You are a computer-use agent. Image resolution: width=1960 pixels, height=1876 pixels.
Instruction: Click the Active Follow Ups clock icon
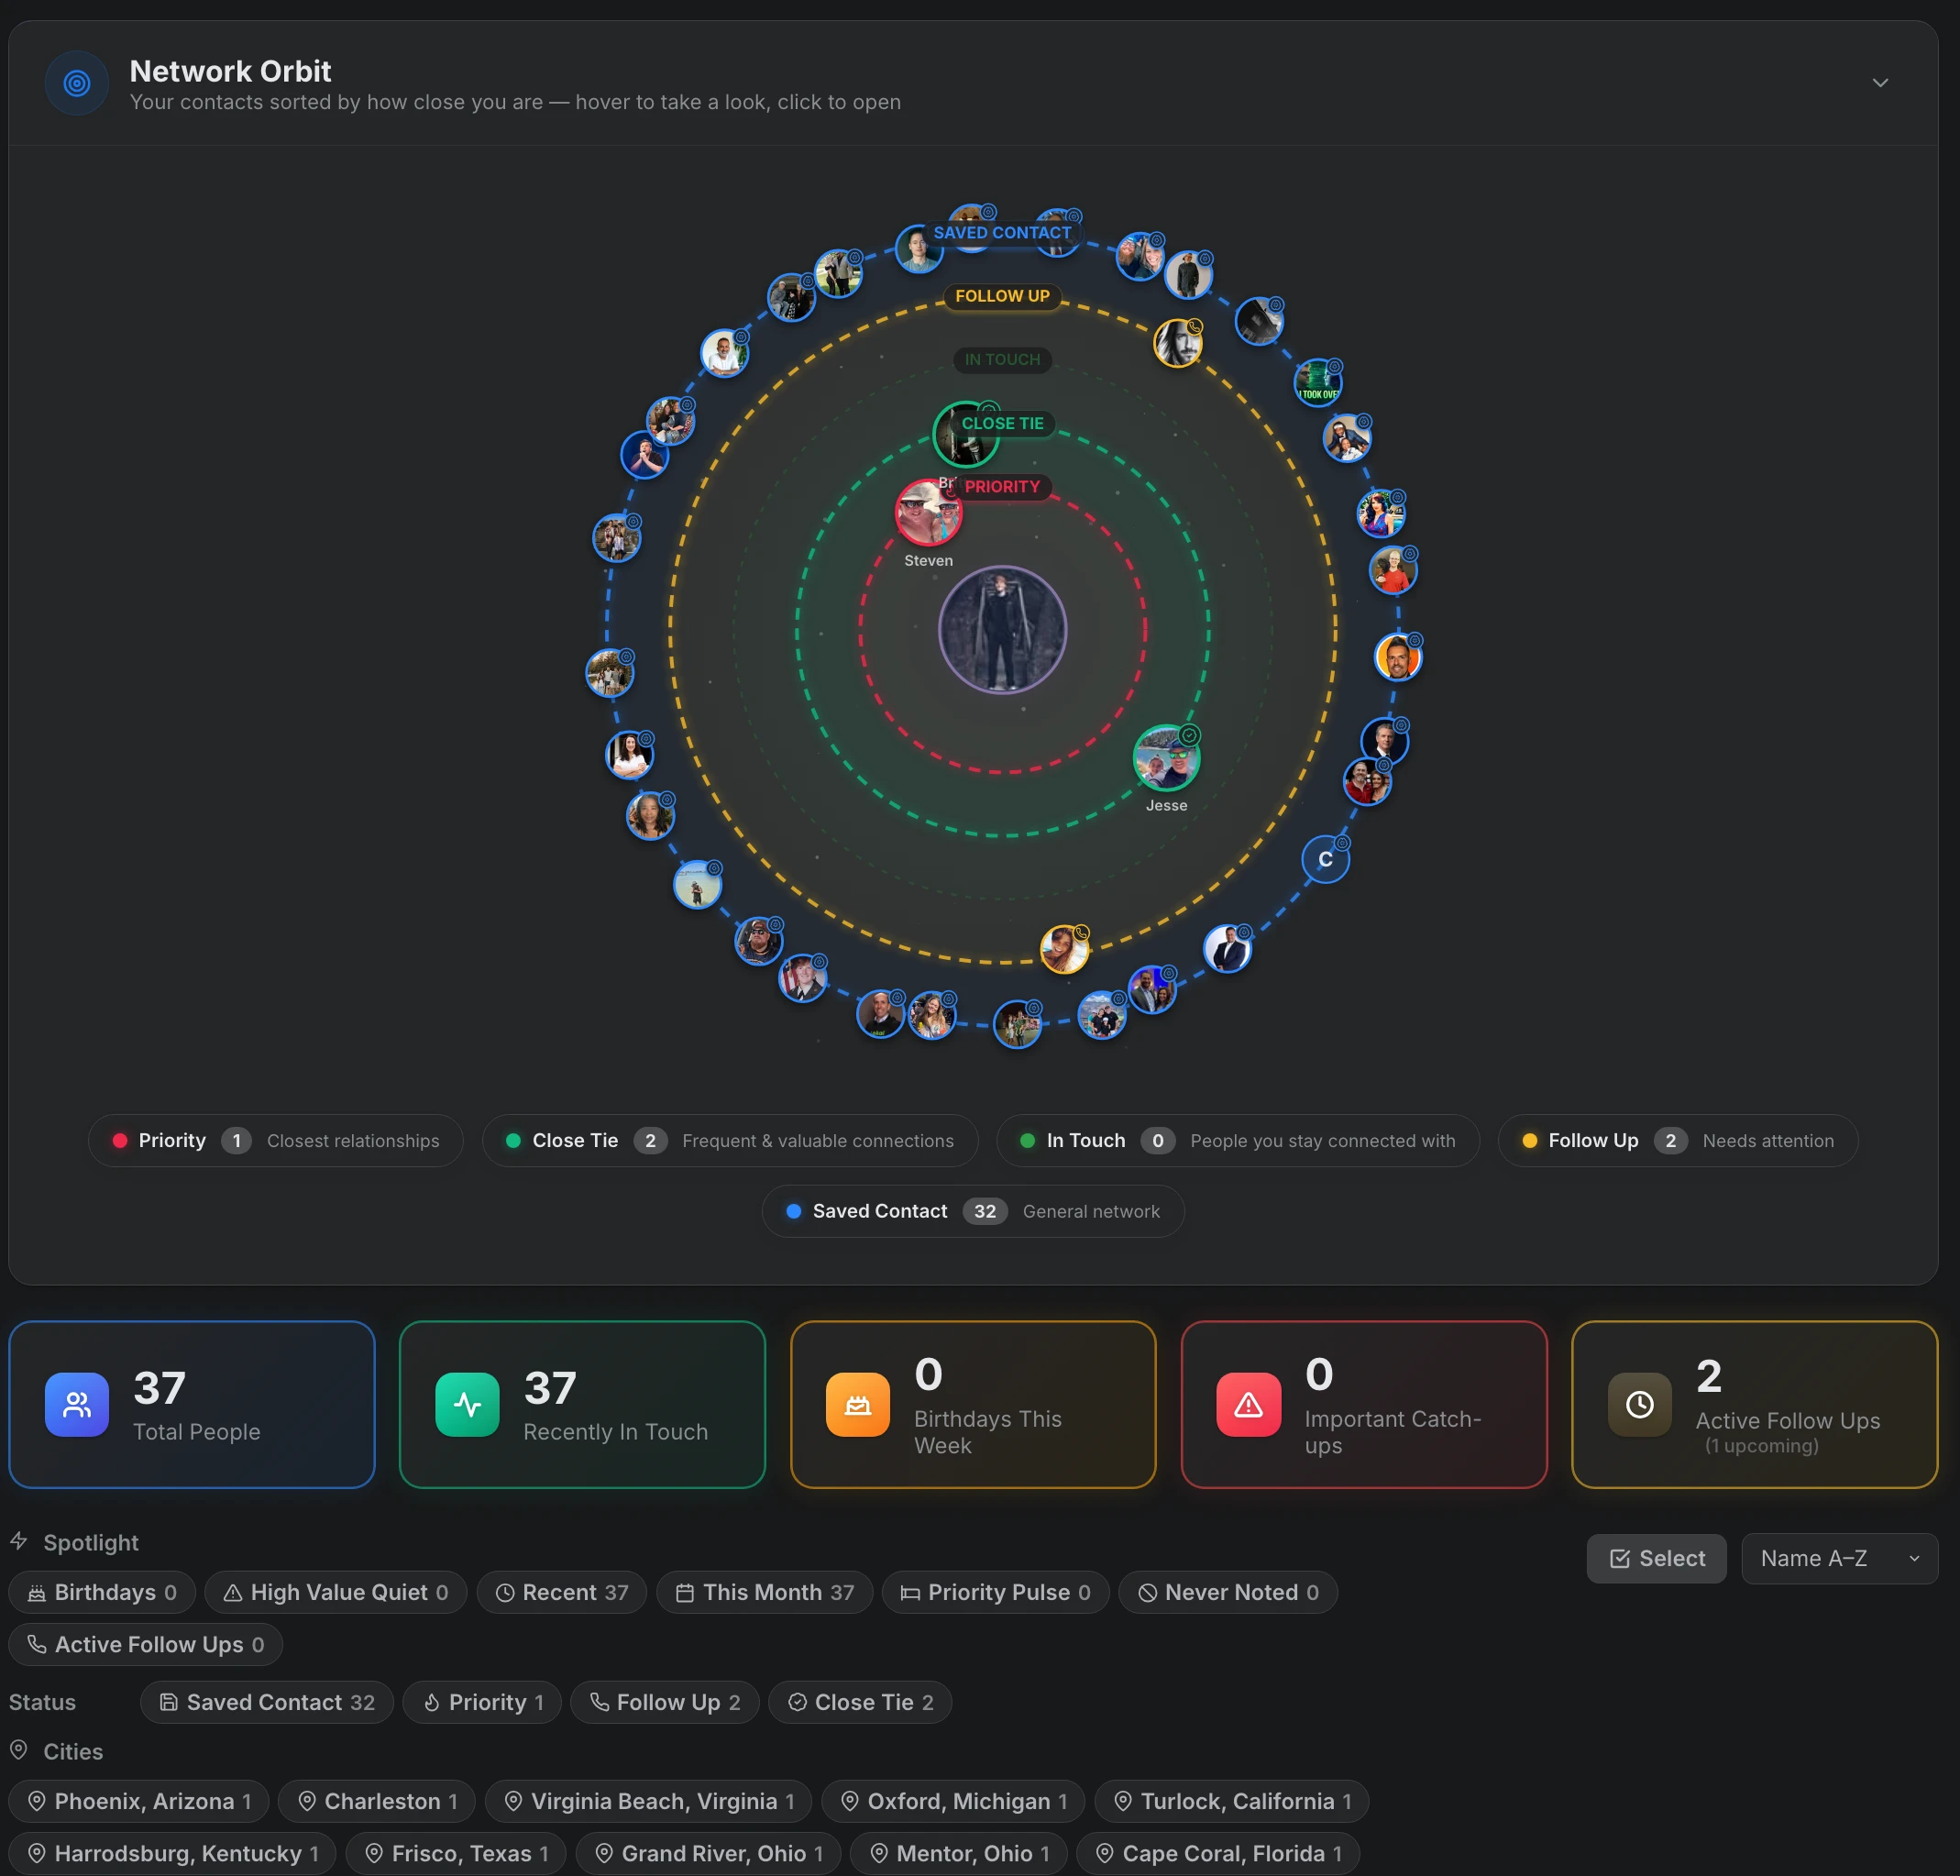coord(1639,1405)
